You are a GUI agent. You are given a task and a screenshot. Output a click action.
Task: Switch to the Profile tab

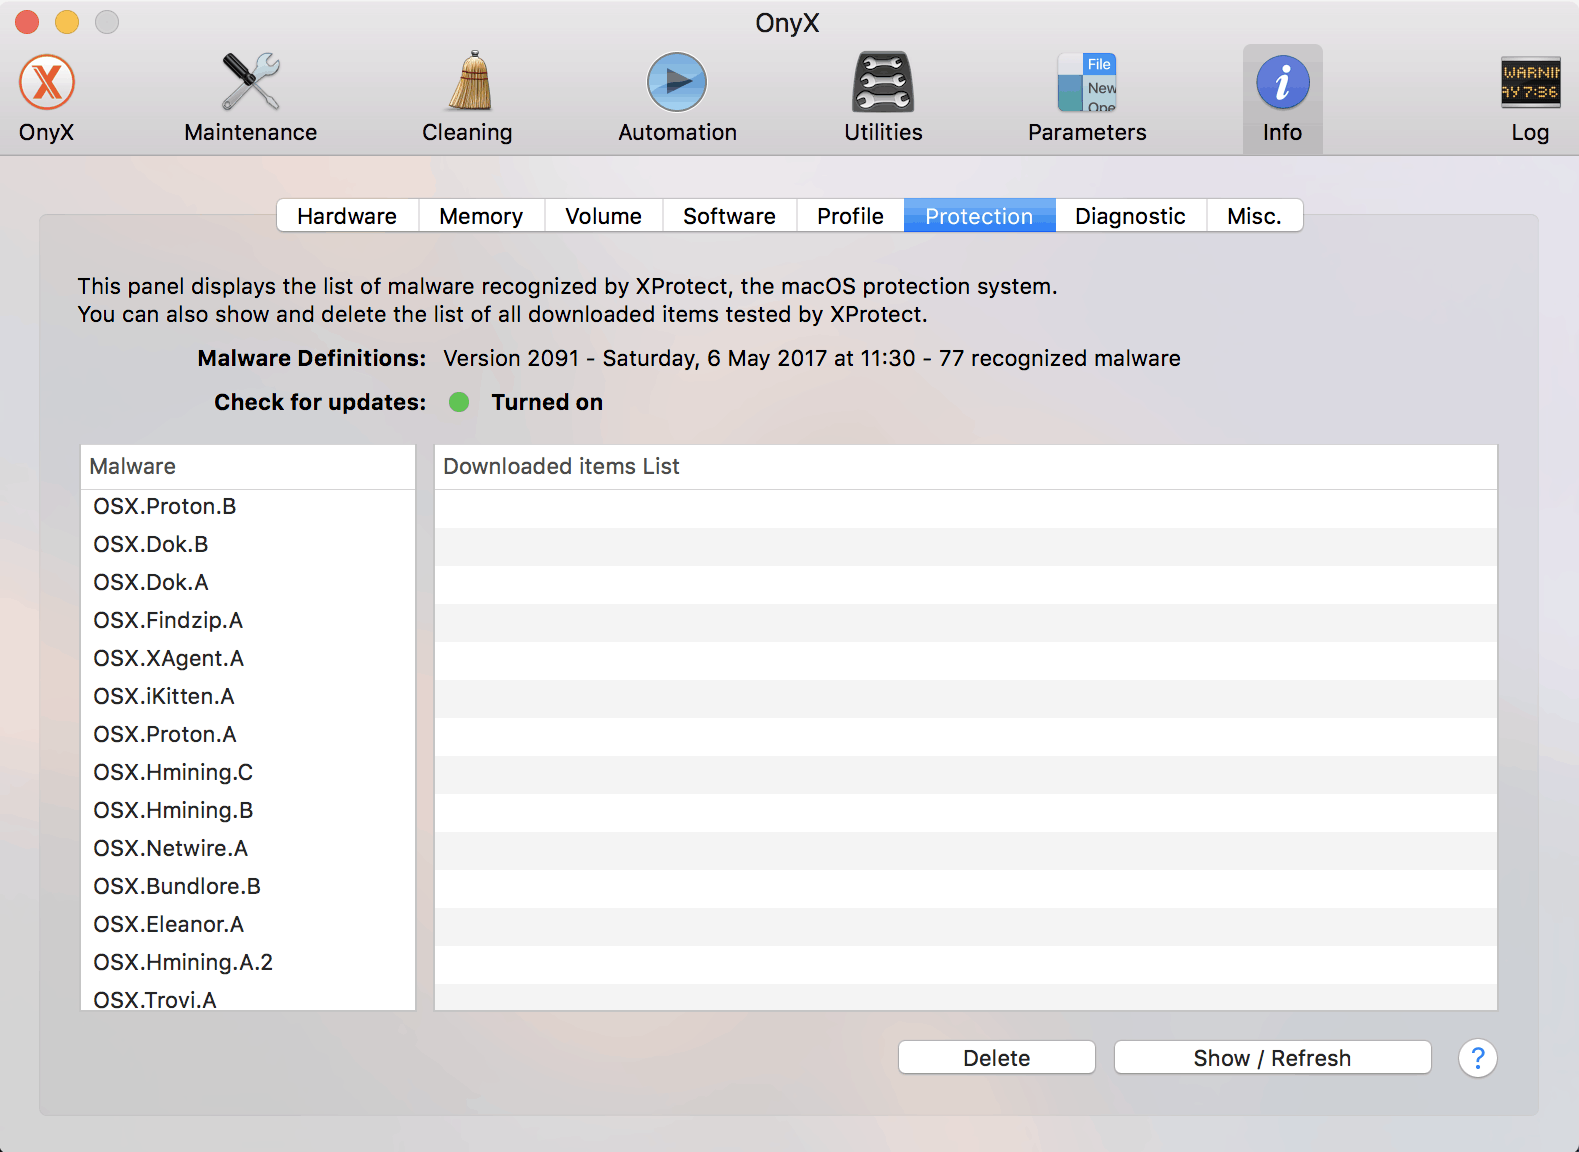(x=850, y=216)
